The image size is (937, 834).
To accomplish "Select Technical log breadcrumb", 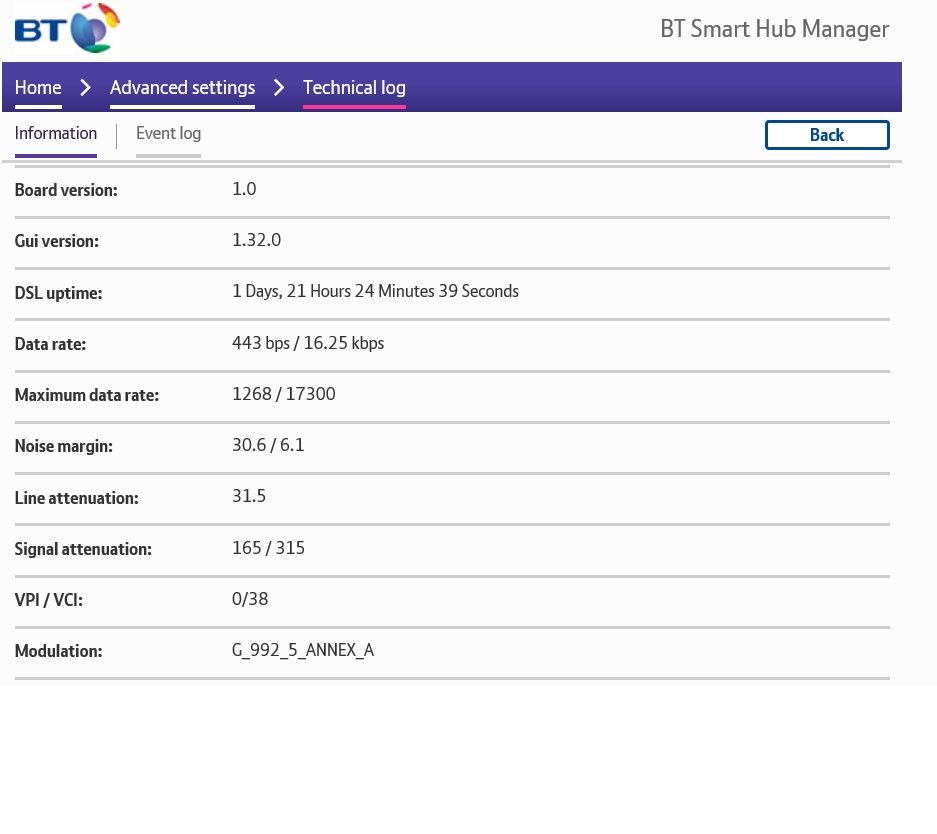I will pos(354,88).
